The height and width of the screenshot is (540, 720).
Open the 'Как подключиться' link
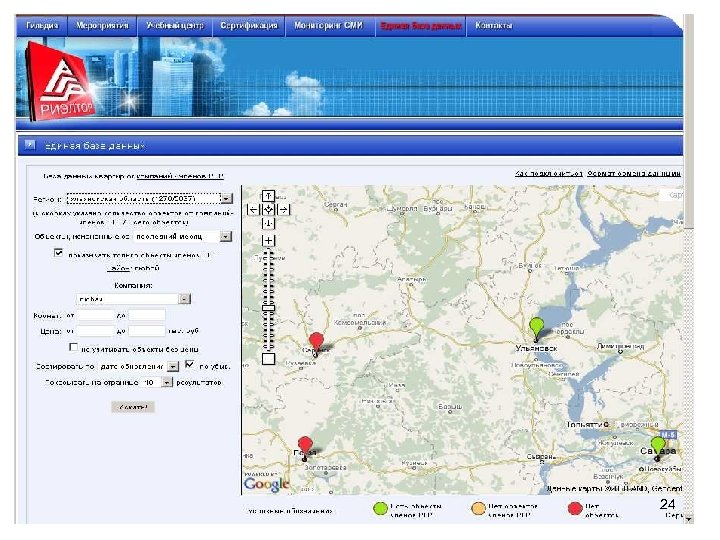549,174
